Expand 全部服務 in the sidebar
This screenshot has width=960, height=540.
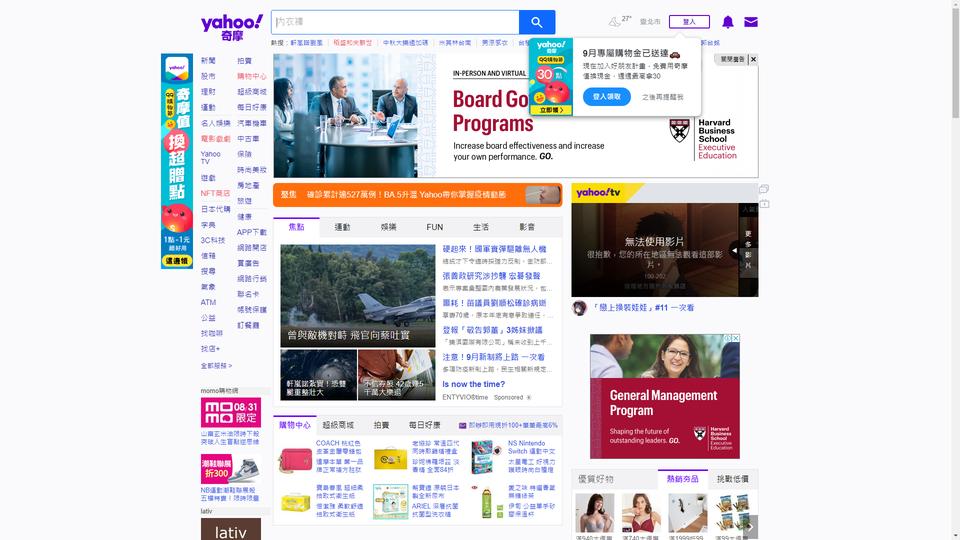(216, 366)
